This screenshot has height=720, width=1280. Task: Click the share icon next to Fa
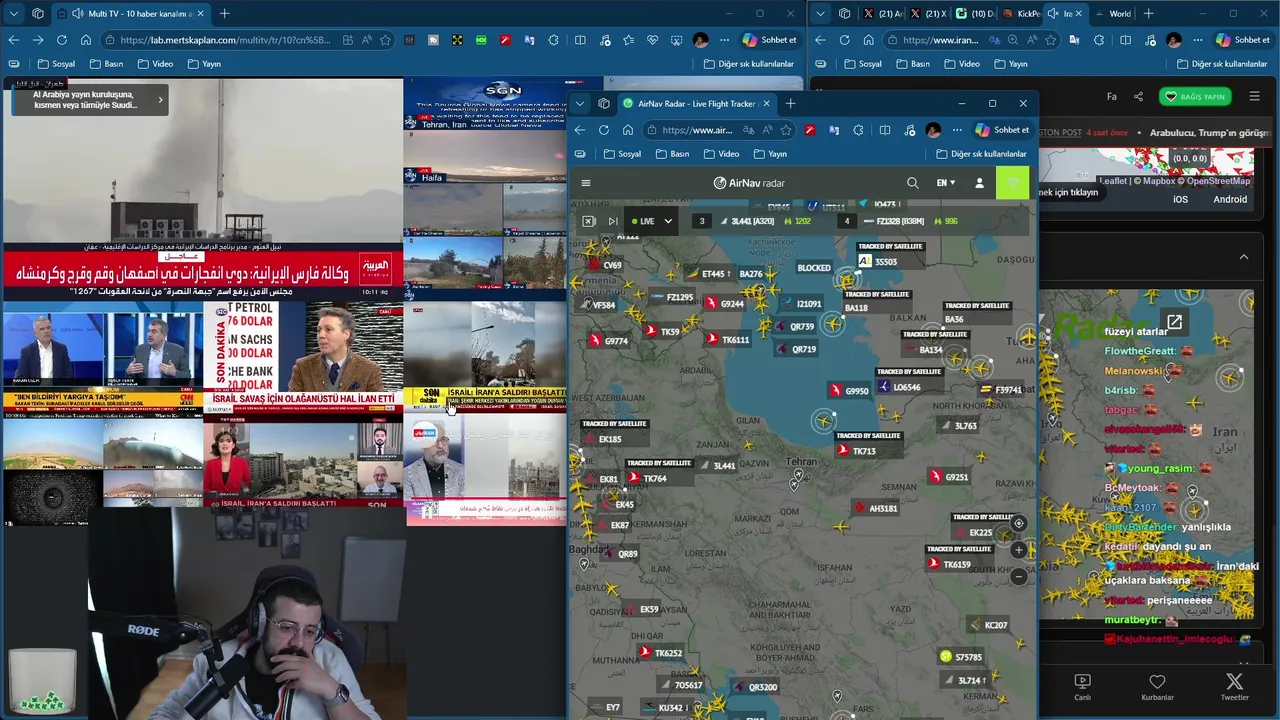tap(1138, 97)
